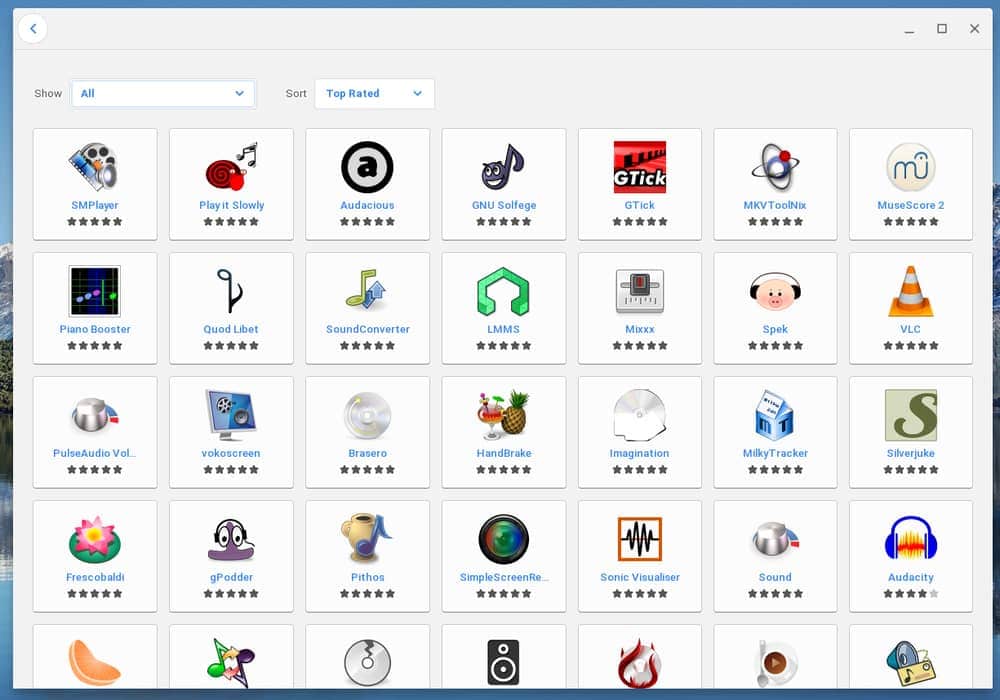
Task: Open the Audacious app icon
Action: [x=367, y=167]
